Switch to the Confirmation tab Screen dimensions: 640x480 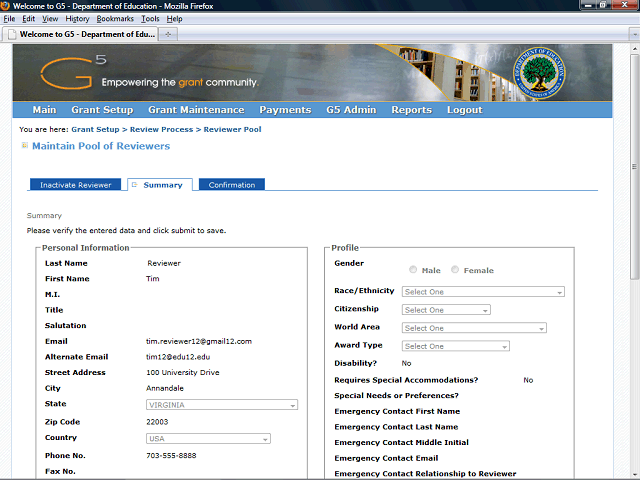coord(232,185)
